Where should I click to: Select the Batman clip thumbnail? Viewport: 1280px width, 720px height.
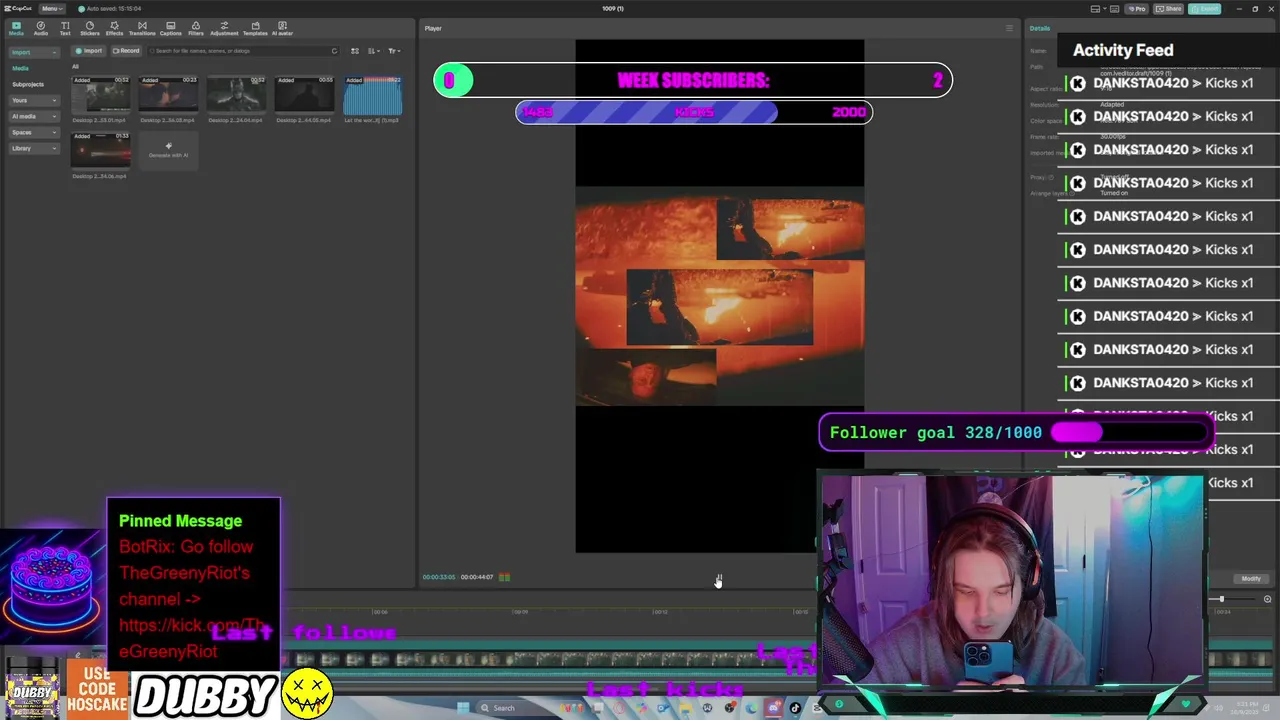pos(237,96)
